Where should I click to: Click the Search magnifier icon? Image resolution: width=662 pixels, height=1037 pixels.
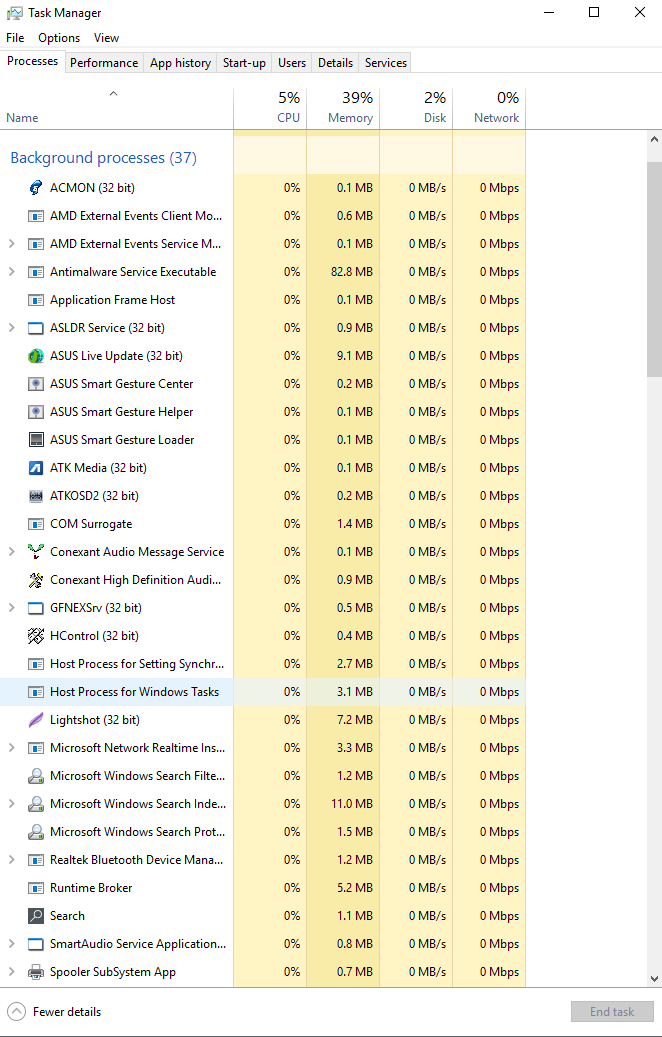pos(36,915)
